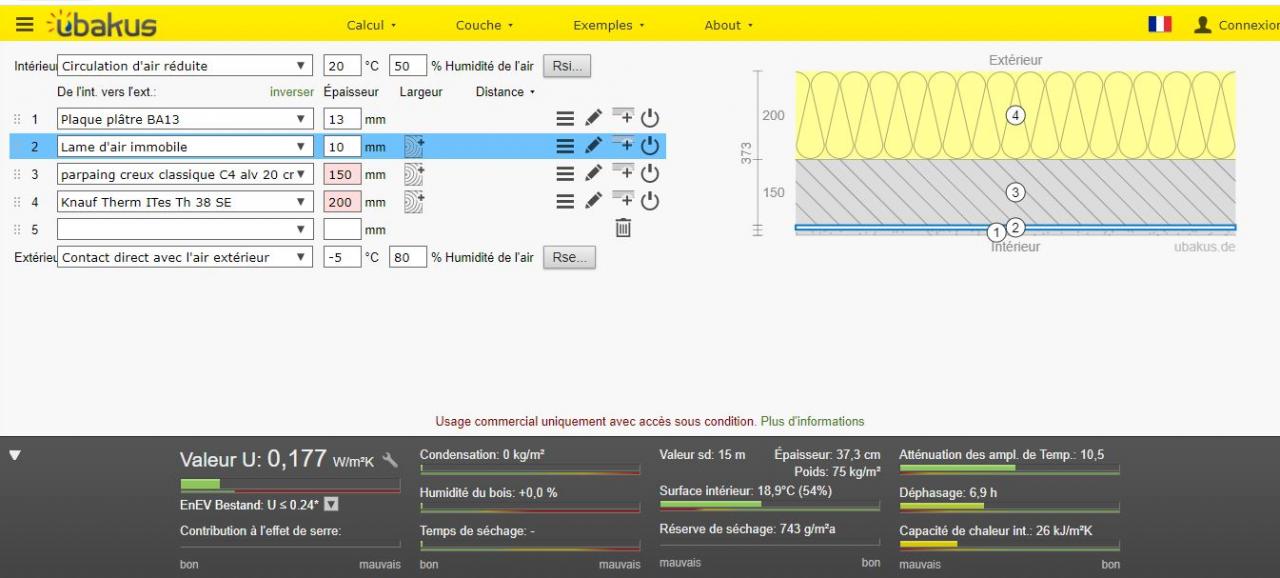Click the wrench icon beside Valeur U
The width and height of the screenshot is (1280, 578).
(x=390, y=460)
